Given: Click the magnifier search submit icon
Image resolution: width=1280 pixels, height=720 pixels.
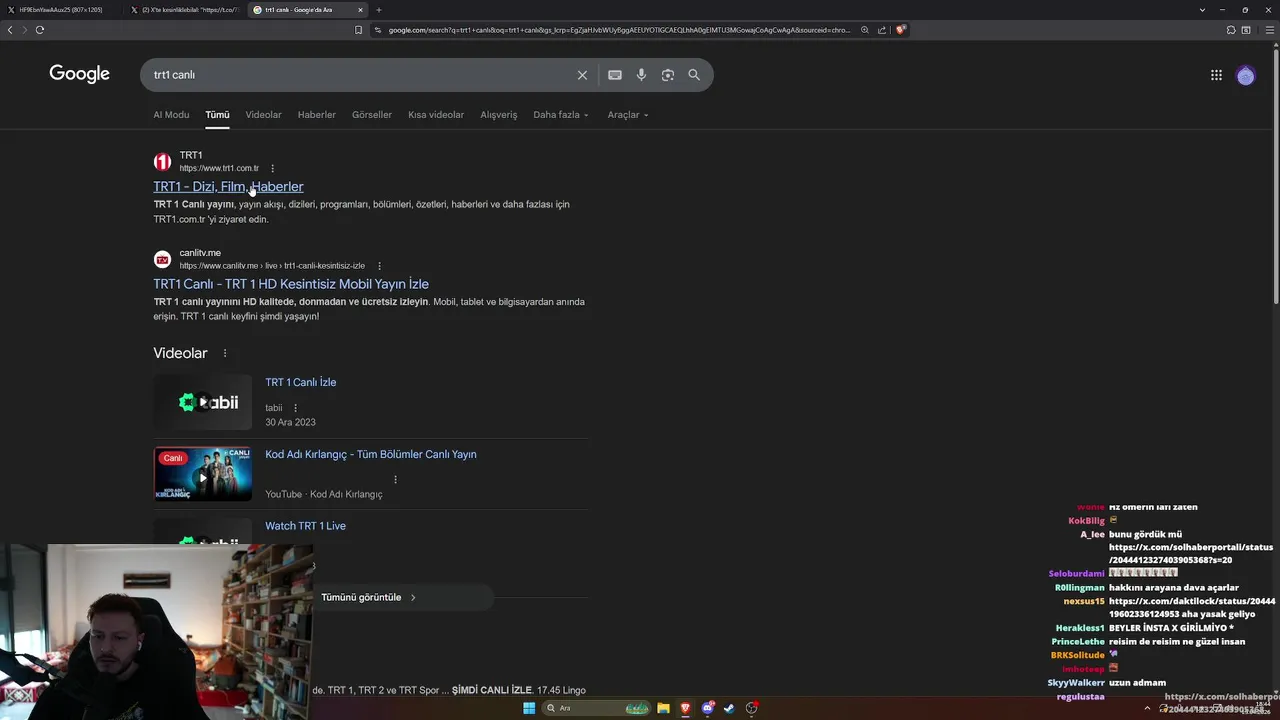Looking at the screenshot, I should coord(694,75).
